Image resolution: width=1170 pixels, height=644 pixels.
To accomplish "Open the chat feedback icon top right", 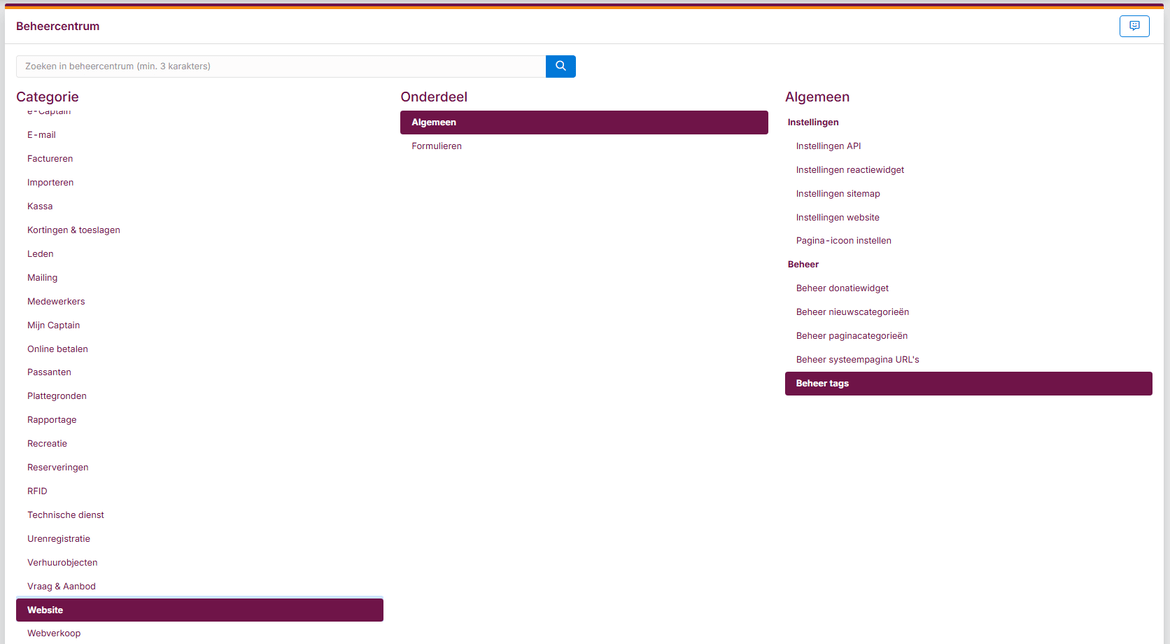I will coord(1134,26).
